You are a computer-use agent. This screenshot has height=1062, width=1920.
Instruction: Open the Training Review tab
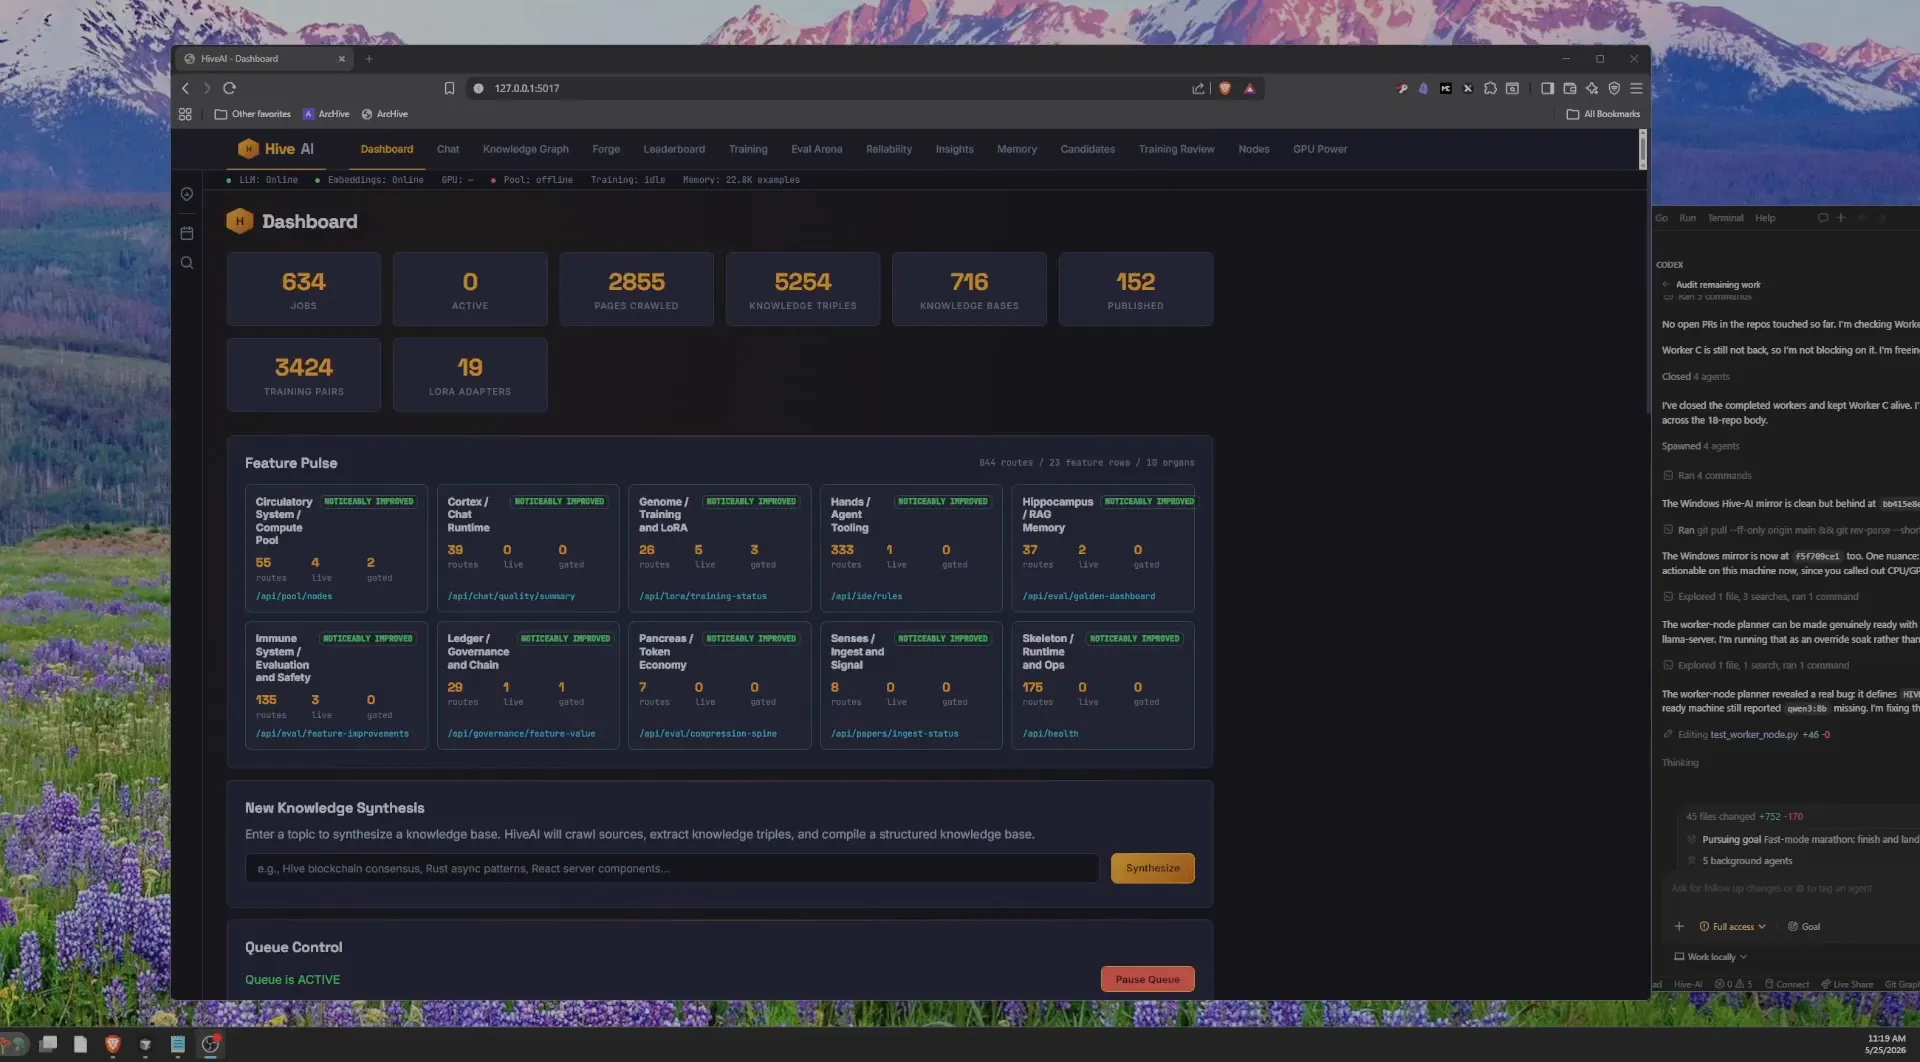(x=1176, y=149)
